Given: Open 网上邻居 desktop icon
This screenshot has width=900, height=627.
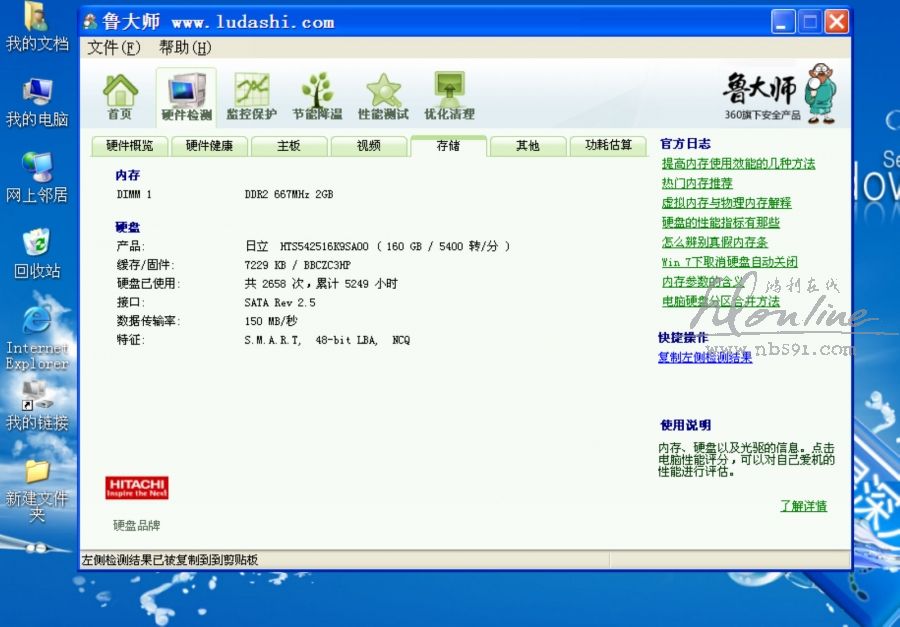Looking at the screenshot, I should coord(37,178).
